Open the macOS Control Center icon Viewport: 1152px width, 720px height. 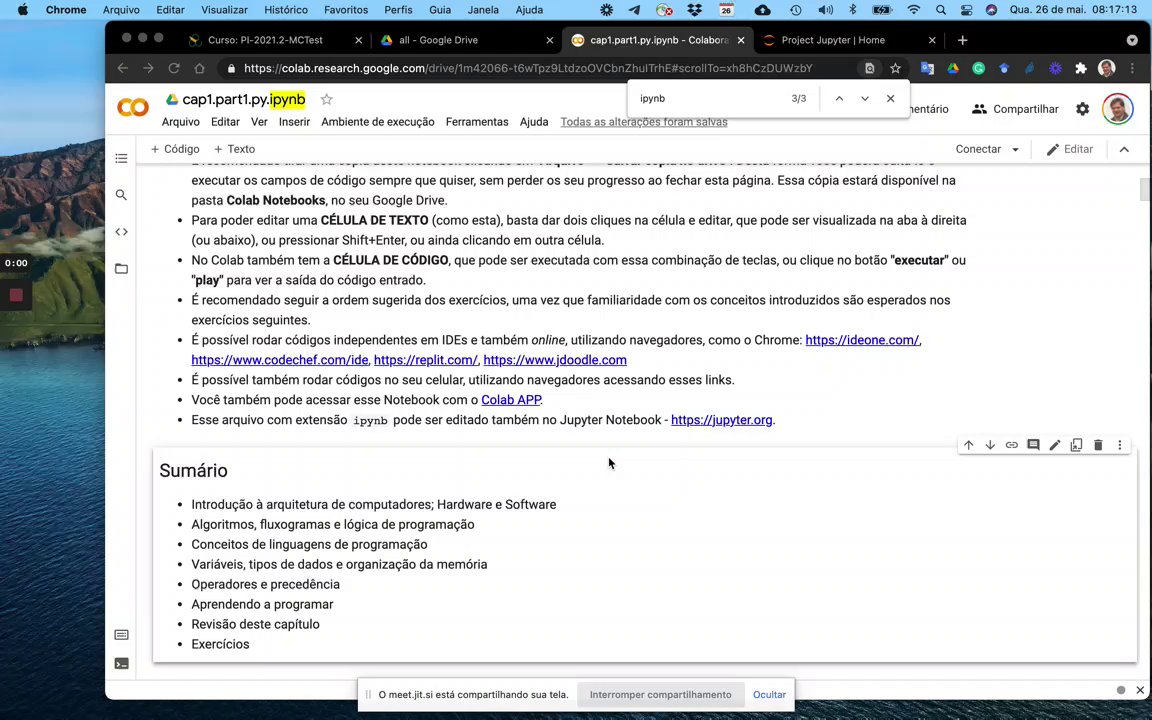pyautogui.click(x=966, y=10)
